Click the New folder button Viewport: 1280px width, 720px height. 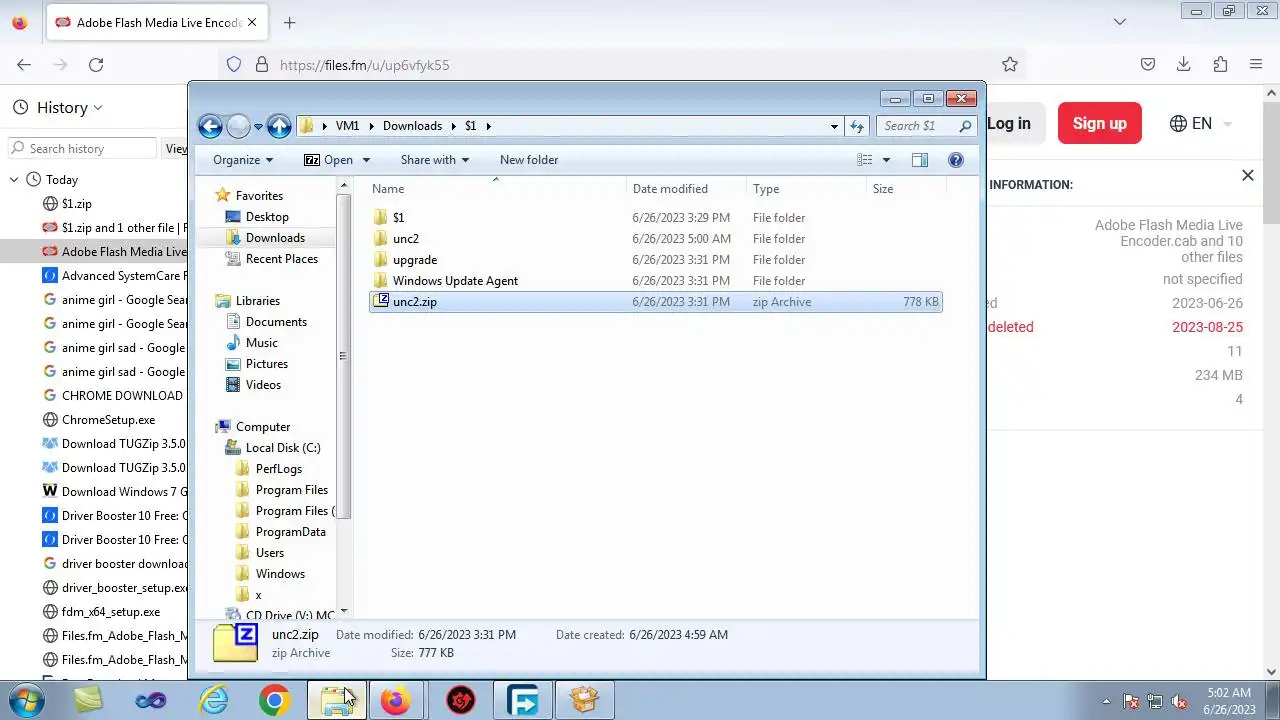click(529, 160)
